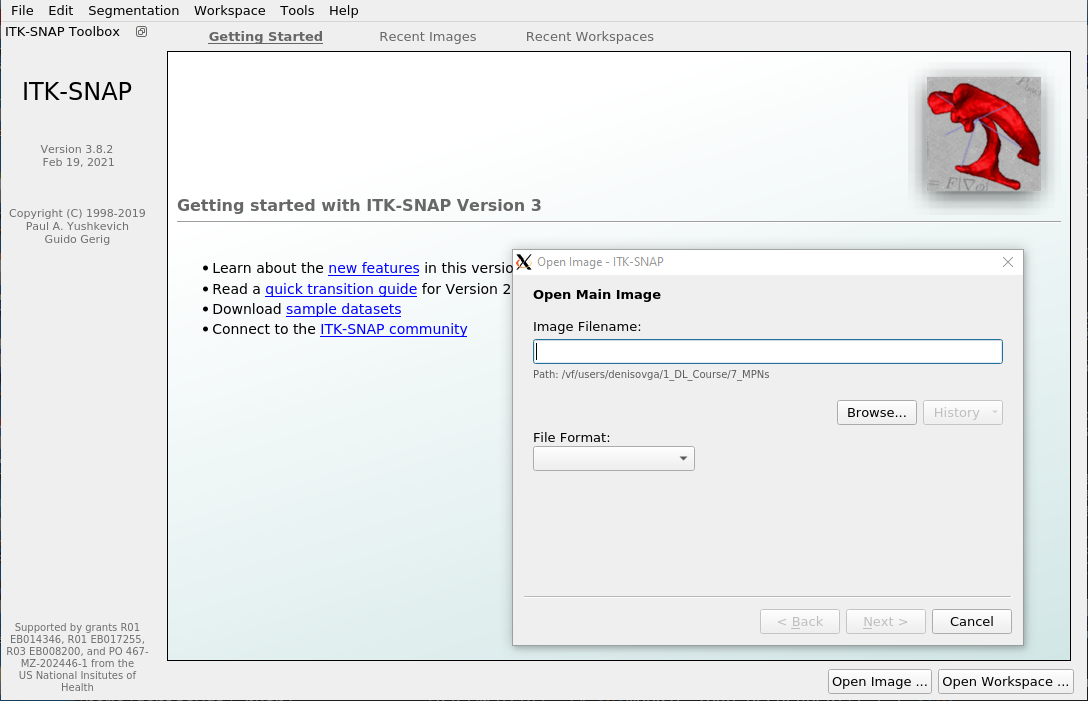
Task: Close the Open Image dialog
Action: pos(1008,262)
